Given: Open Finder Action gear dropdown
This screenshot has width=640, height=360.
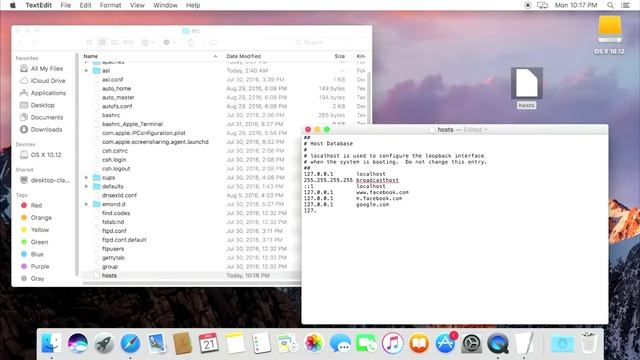Looking at the screenshot, I should click(169, 42).
